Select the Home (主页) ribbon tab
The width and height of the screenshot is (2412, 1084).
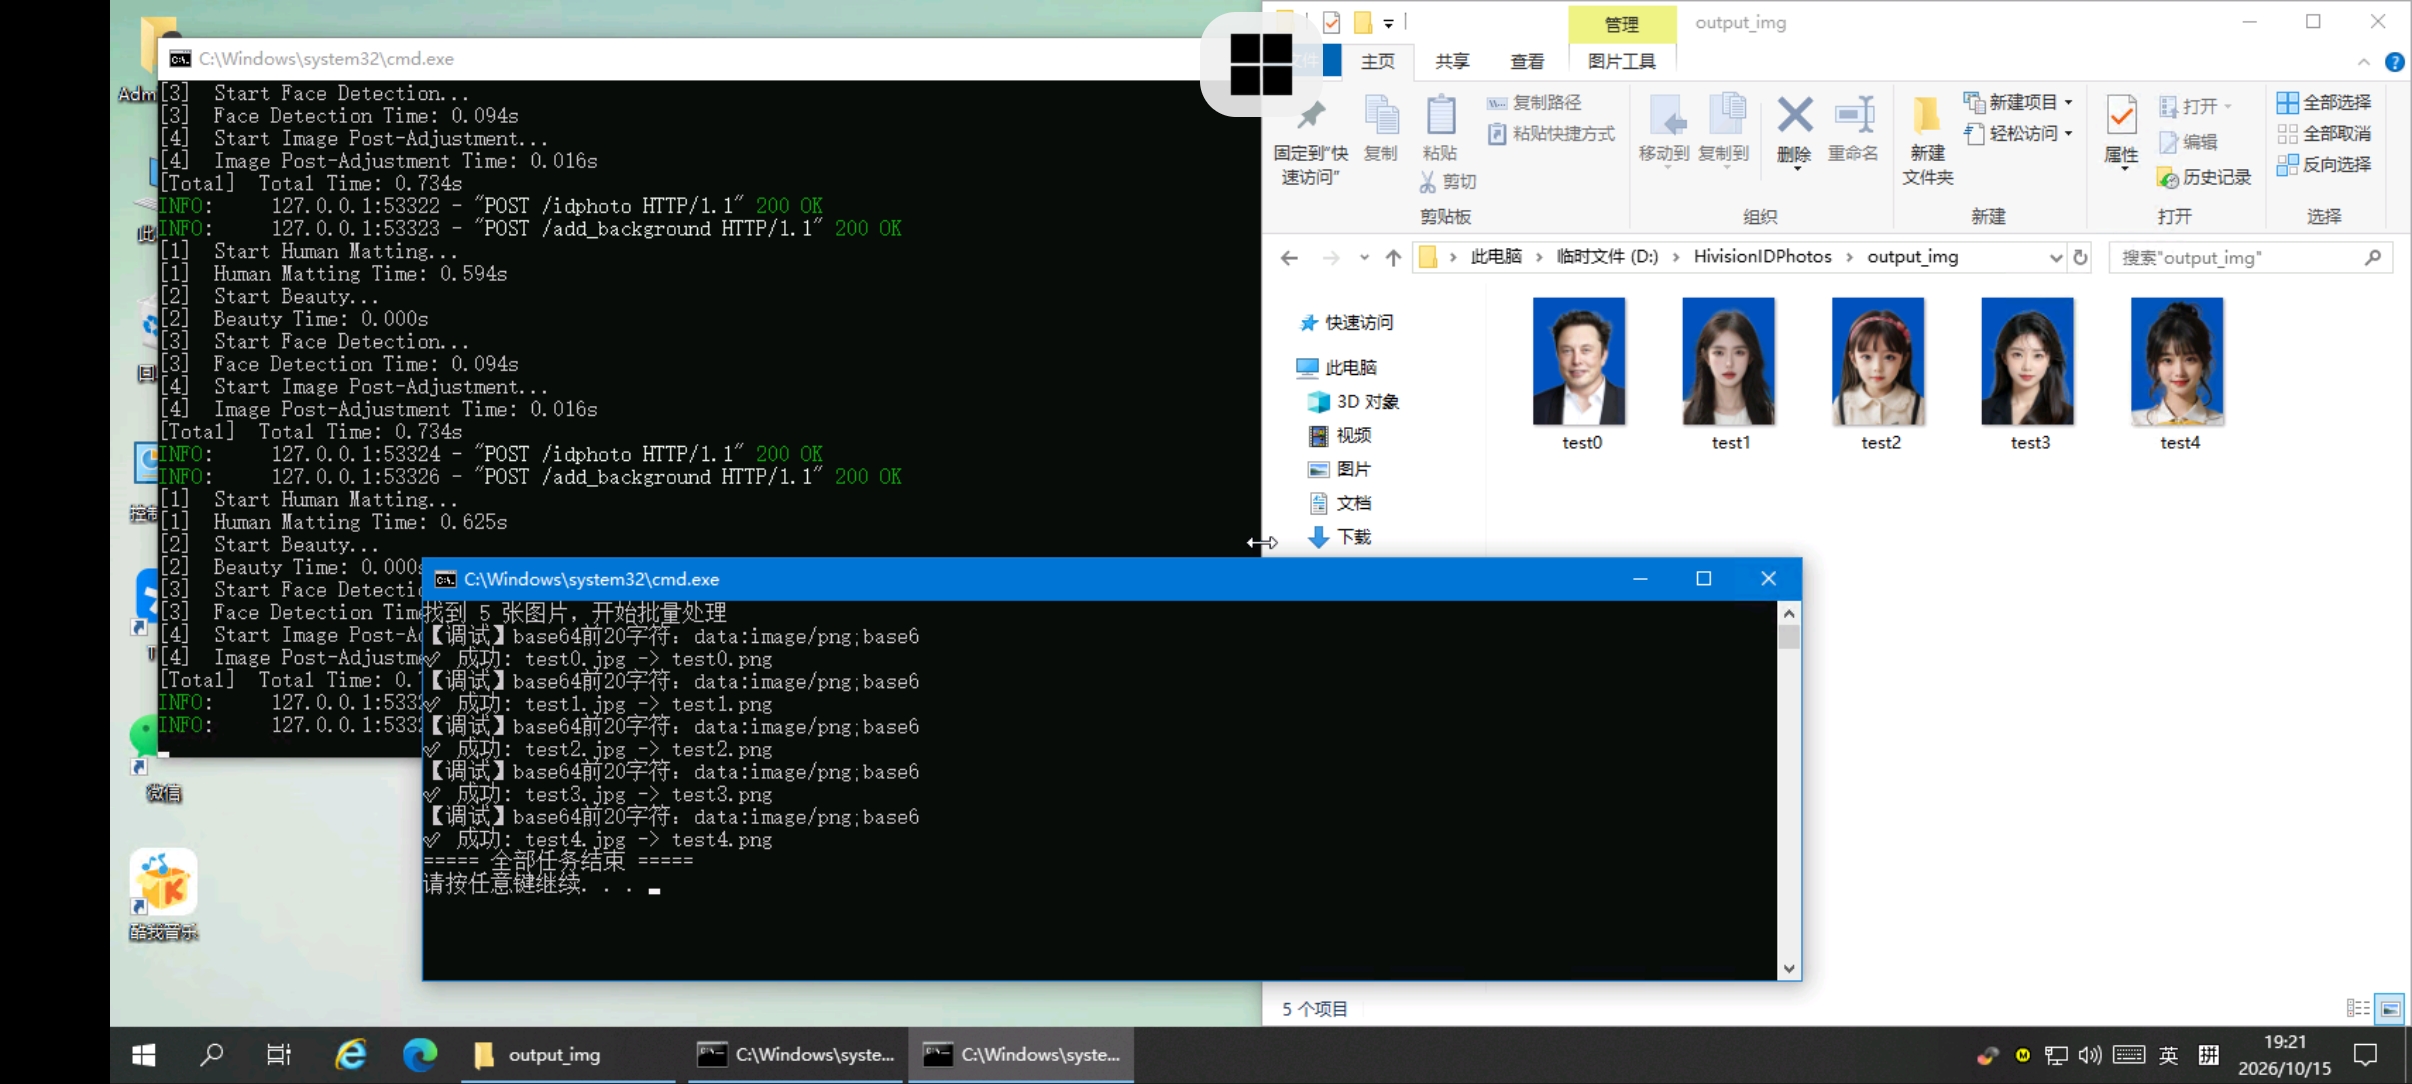pyautogui.click(x=1377, y=61)
